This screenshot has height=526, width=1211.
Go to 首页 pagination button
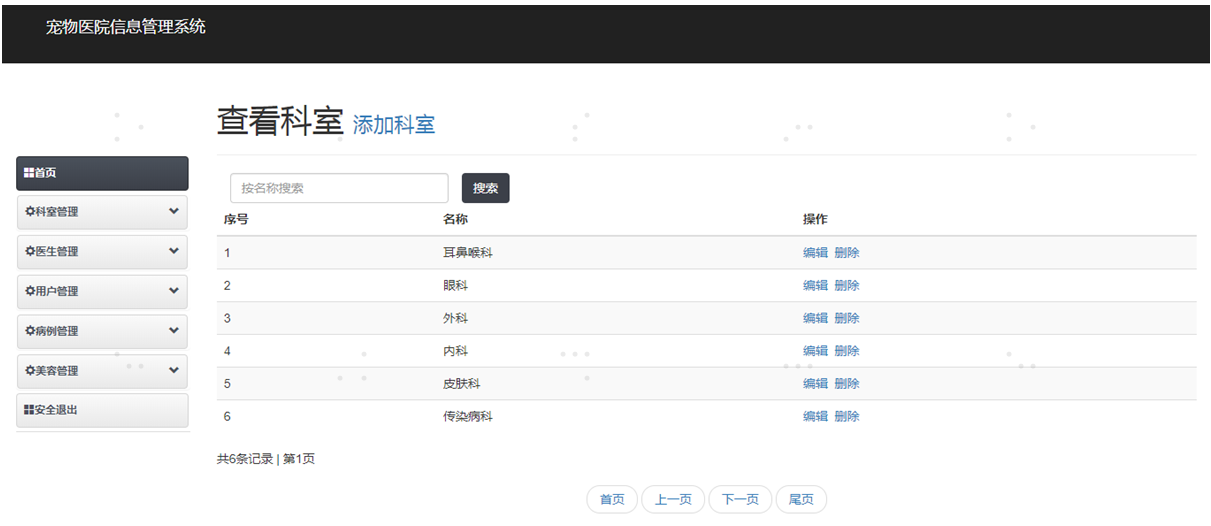612,500
